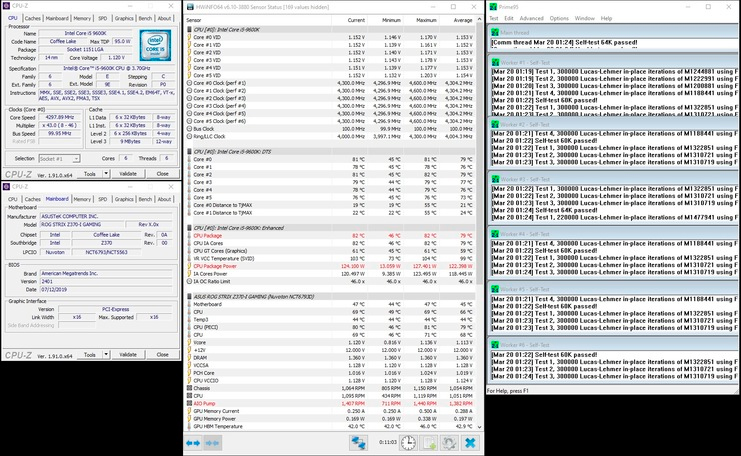Click HWiNFO collapse-columns inward arrows icon
Image resolution: width=741 pixels, height=456 pixels.
click(x=212, y=443)
